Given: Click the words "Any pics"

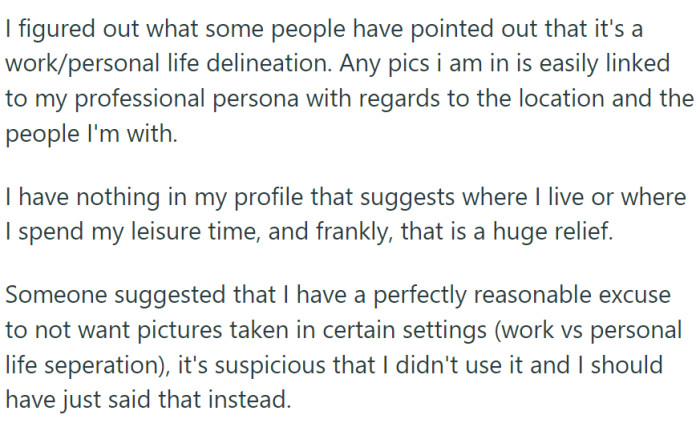Looking at the screenshot, I should 398,64.
